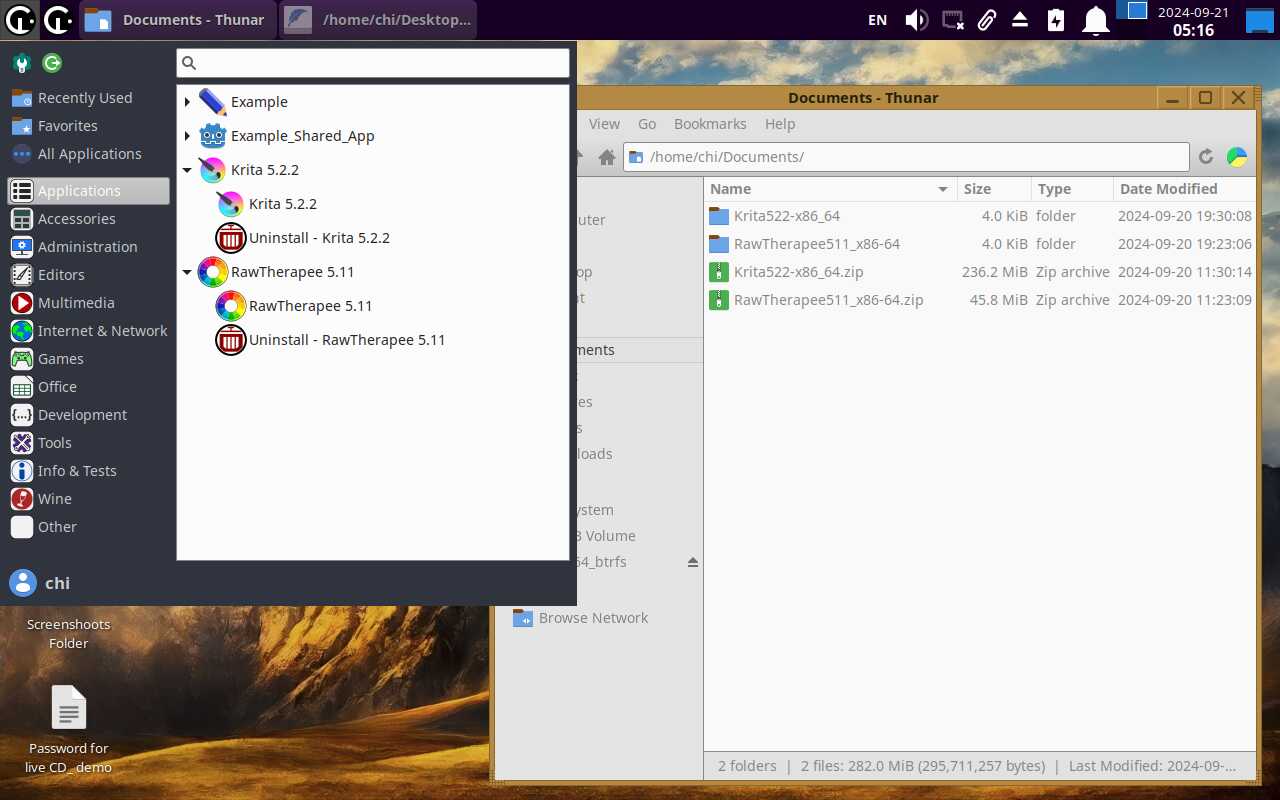The width and height of the screenshot is (1280, 800).
Task: Open the notifications bell icon
Action: pos(1096,19)
